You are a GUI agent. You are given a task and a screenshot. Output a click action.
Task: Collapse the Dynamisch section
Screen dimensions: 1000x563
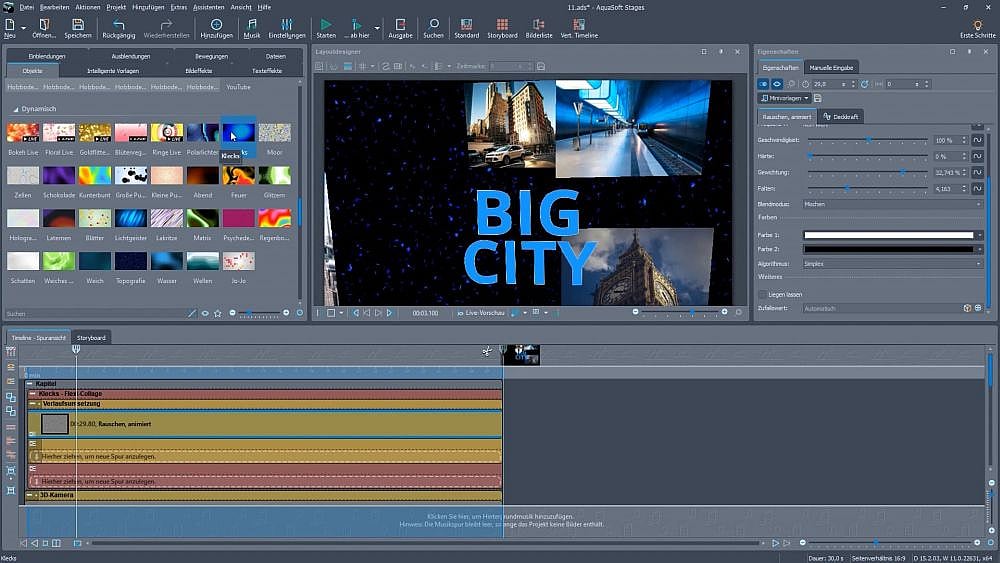click(16, 108)
